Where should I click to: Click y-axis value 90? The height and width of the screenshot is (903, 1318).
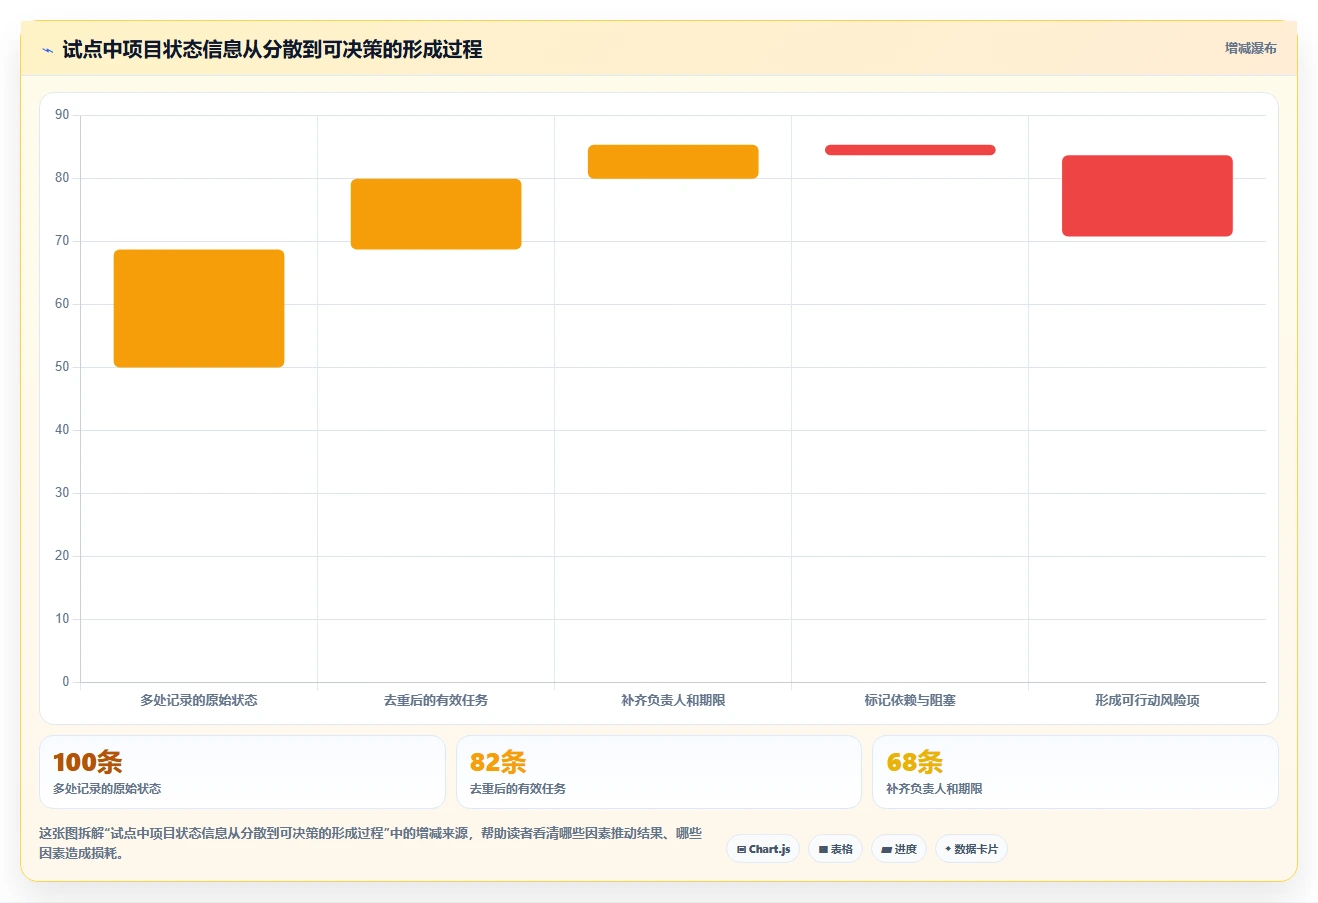tap(62, 115)
